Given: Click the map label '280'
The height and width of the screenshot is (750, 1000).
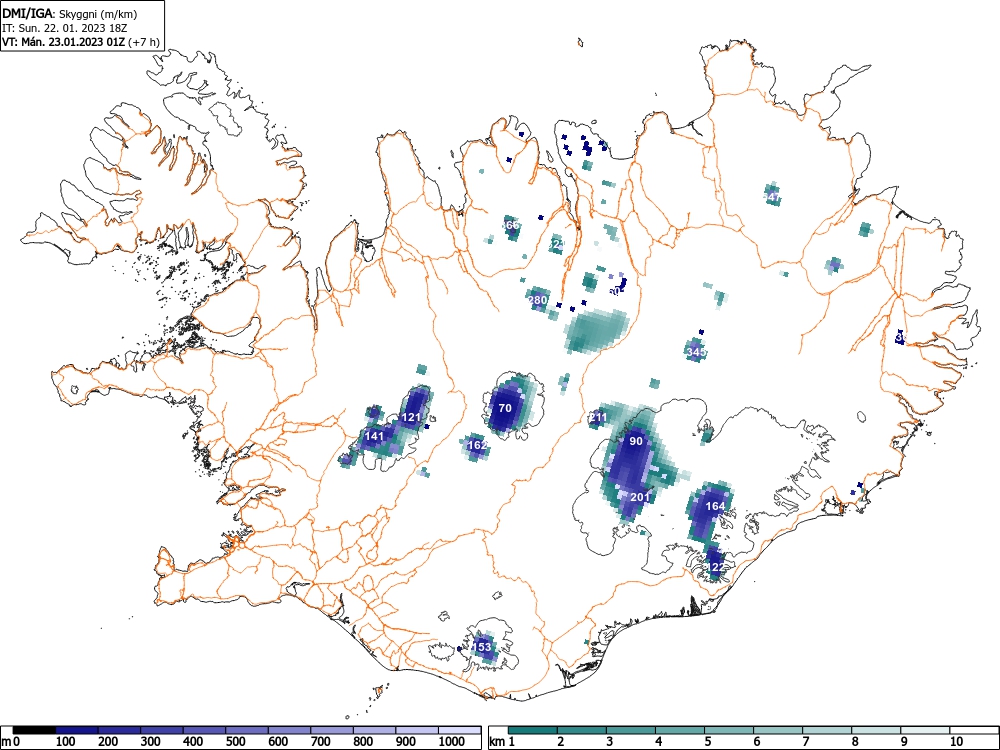Looking at the screenshot, I should click(x=538, y=300).
